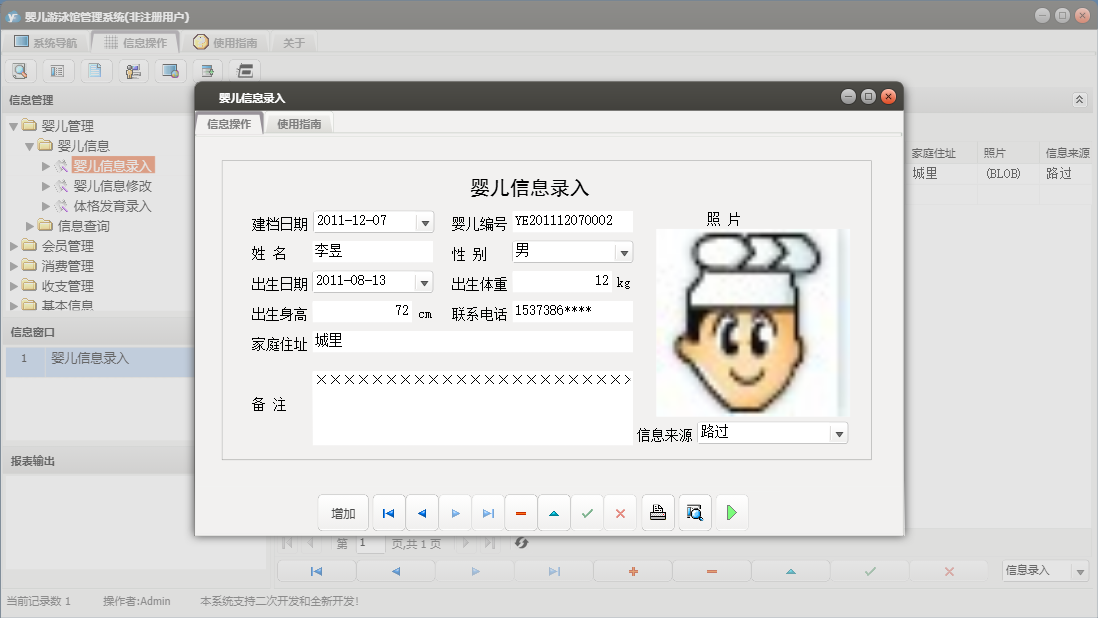
Task: Click the print icon in the entry form
Action: 657,512
